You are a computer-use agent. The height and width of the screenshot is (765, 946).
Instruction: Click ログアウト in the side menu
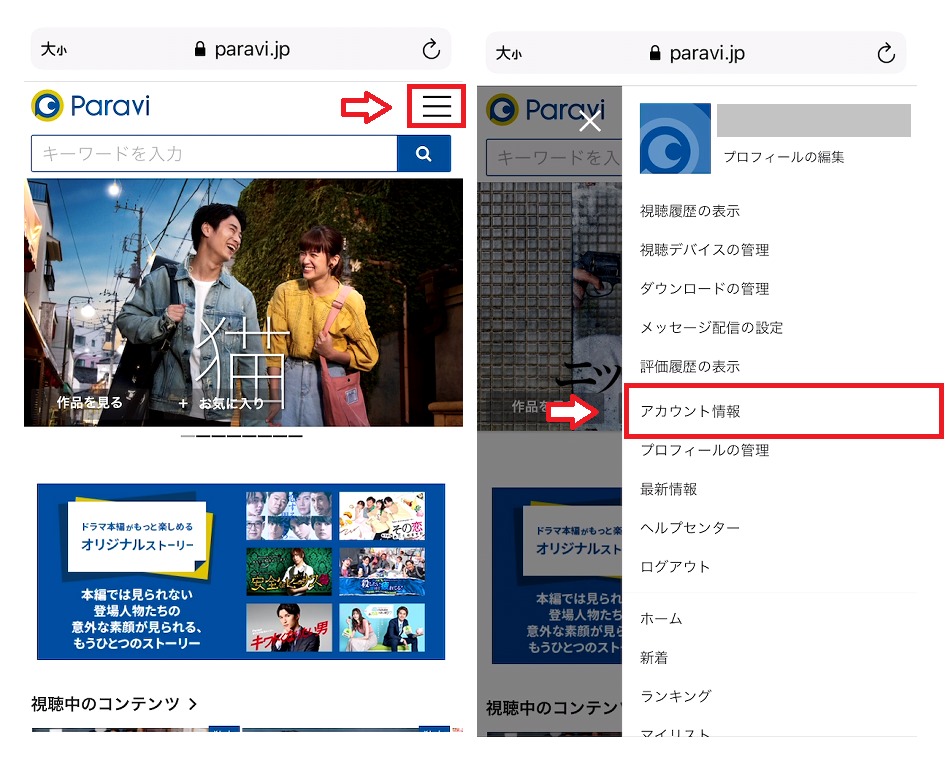click(x=675, y=567)
